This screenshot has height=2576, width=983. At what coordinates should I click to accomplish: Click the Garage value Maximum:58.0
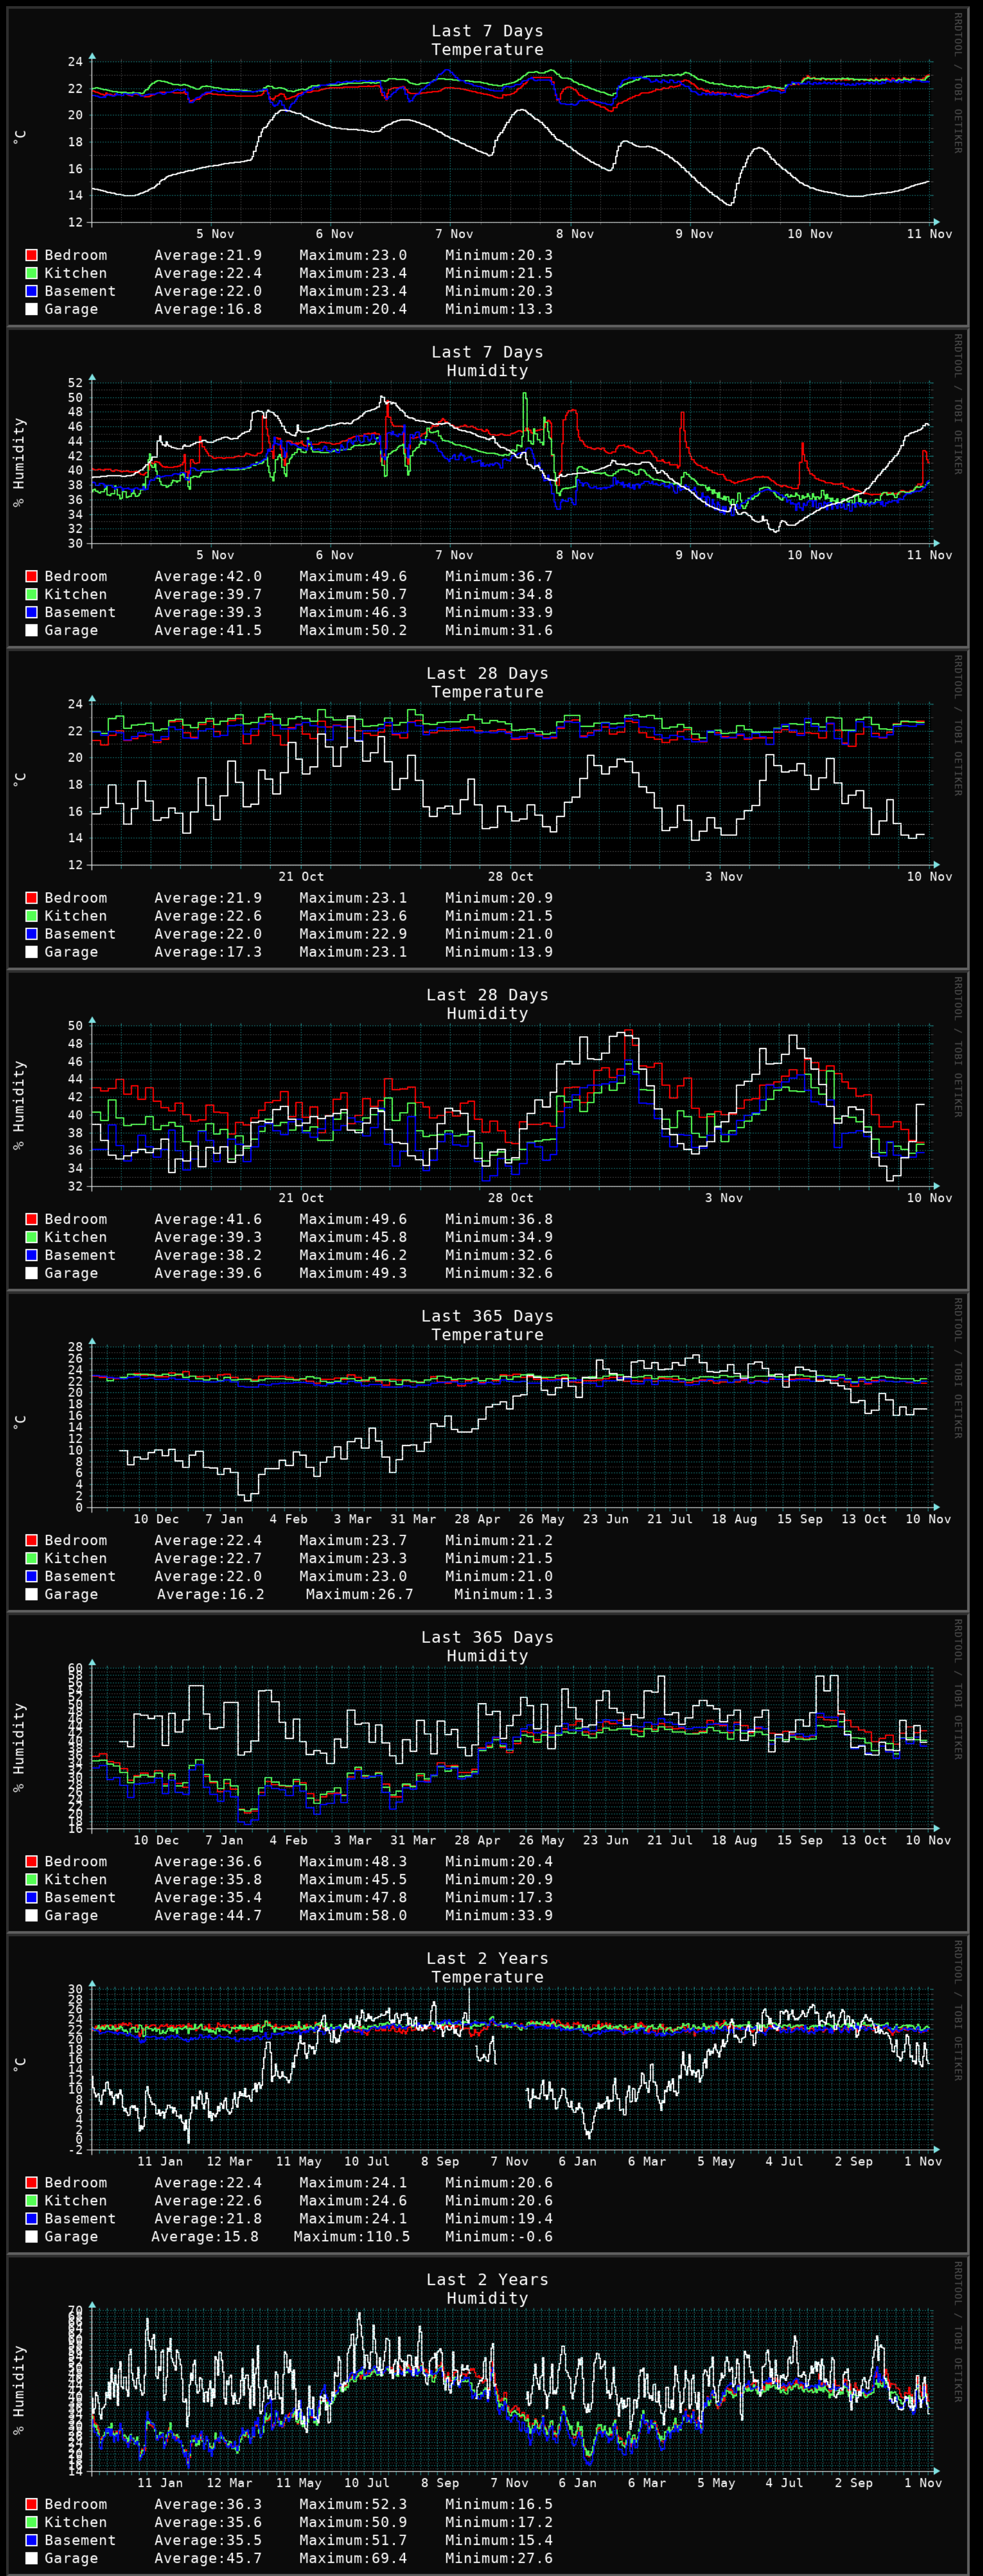353,1915
